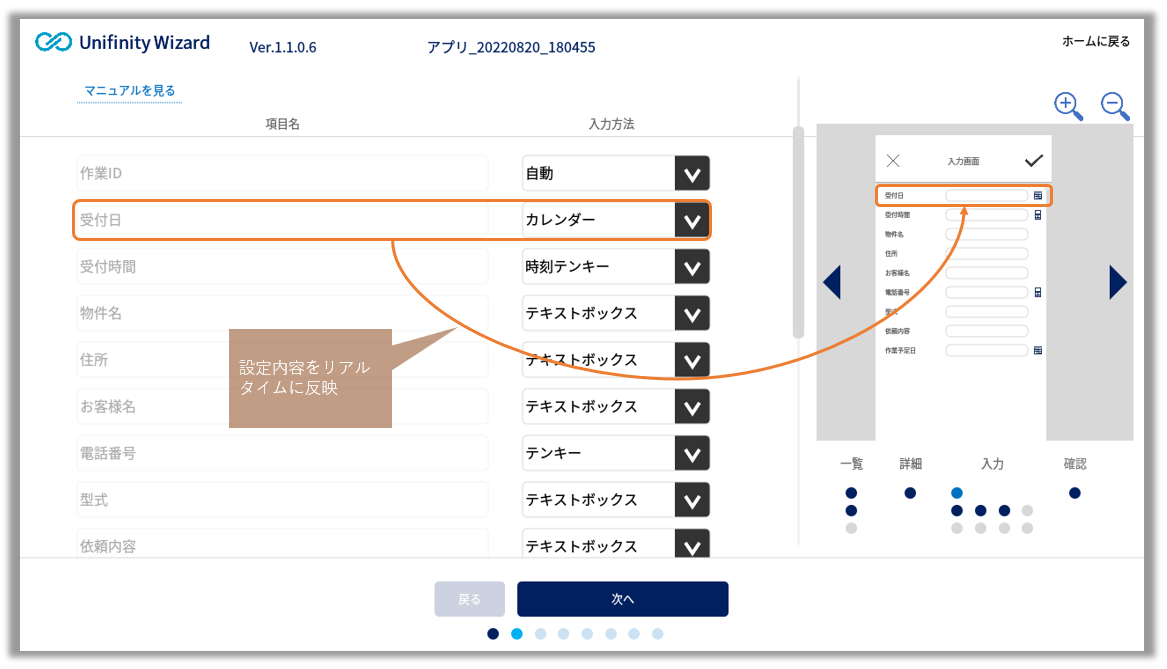Select the second pagination dot at the bottom
1167x669 pixels.
click(x=517, y=633)
